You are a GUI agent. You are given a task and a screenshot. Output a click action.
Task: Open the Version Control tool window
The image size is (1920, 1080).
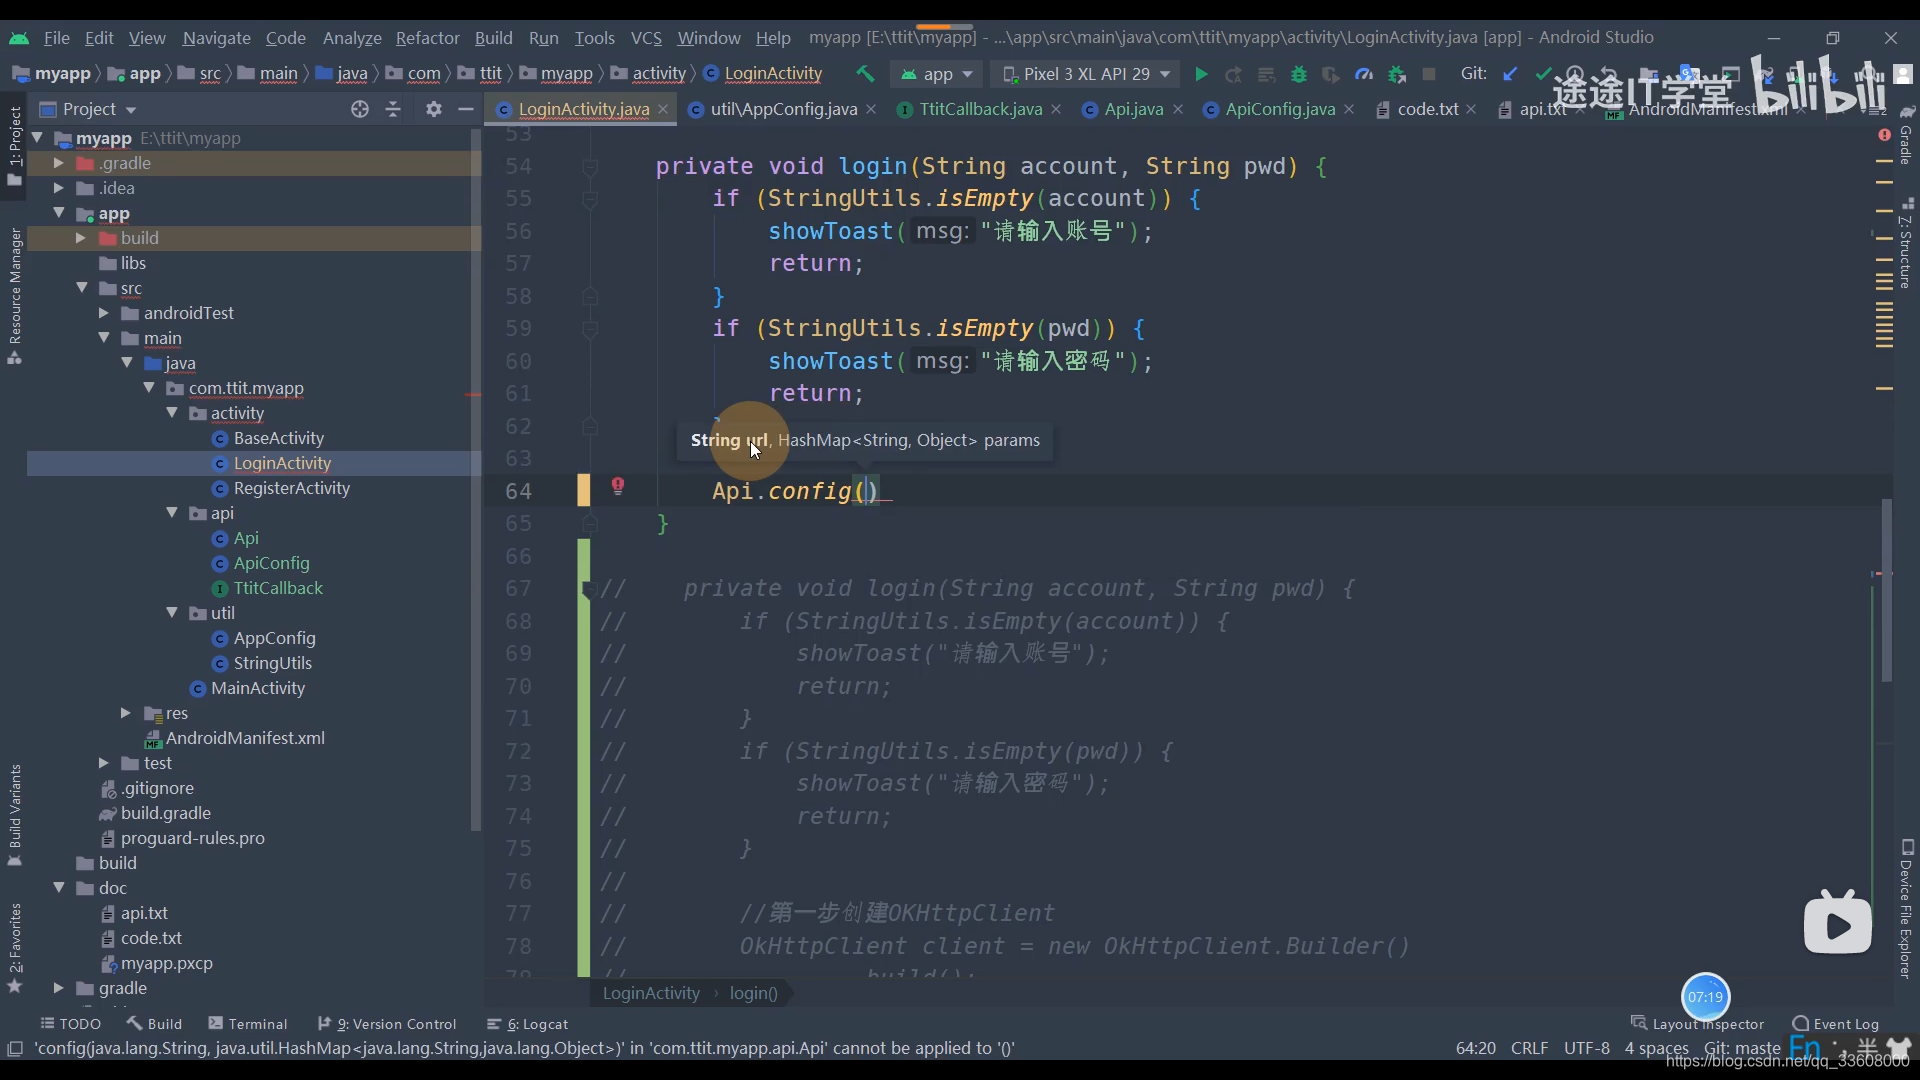[387, 1023]
